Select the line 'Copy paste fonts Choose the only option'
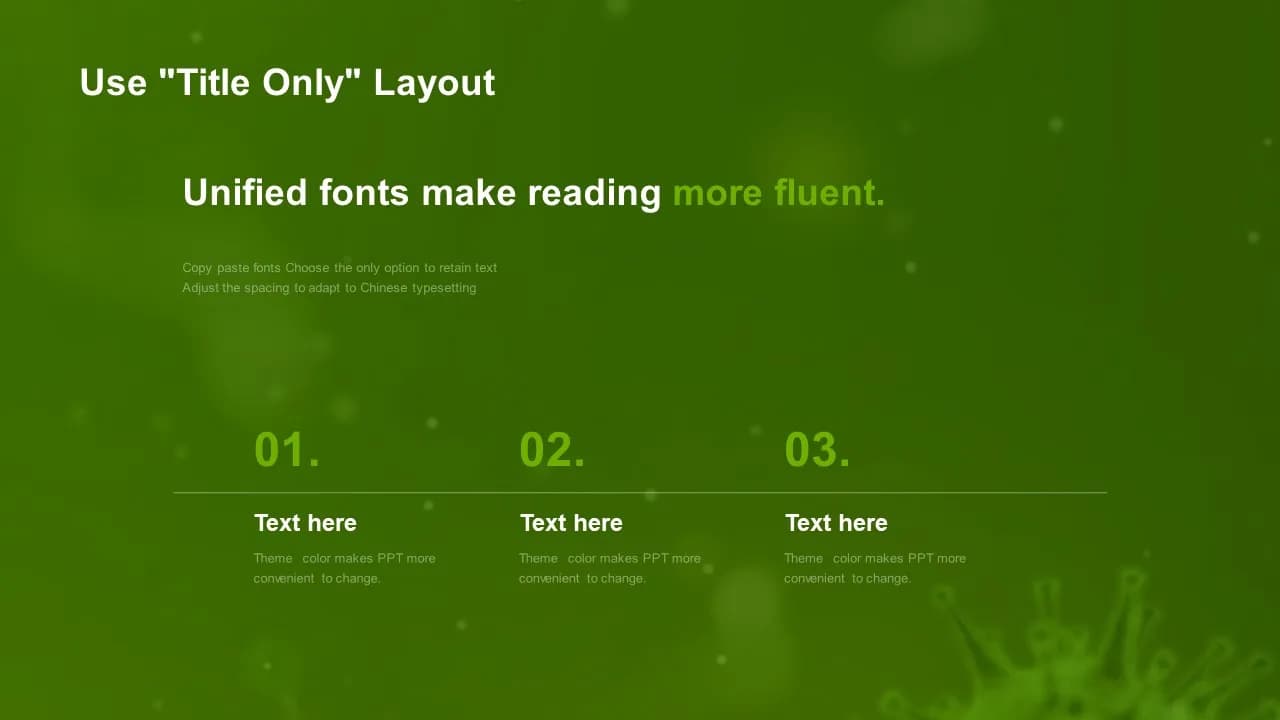Image resolution: width=1280 pixels, height=720 pixels. point(340,268)
